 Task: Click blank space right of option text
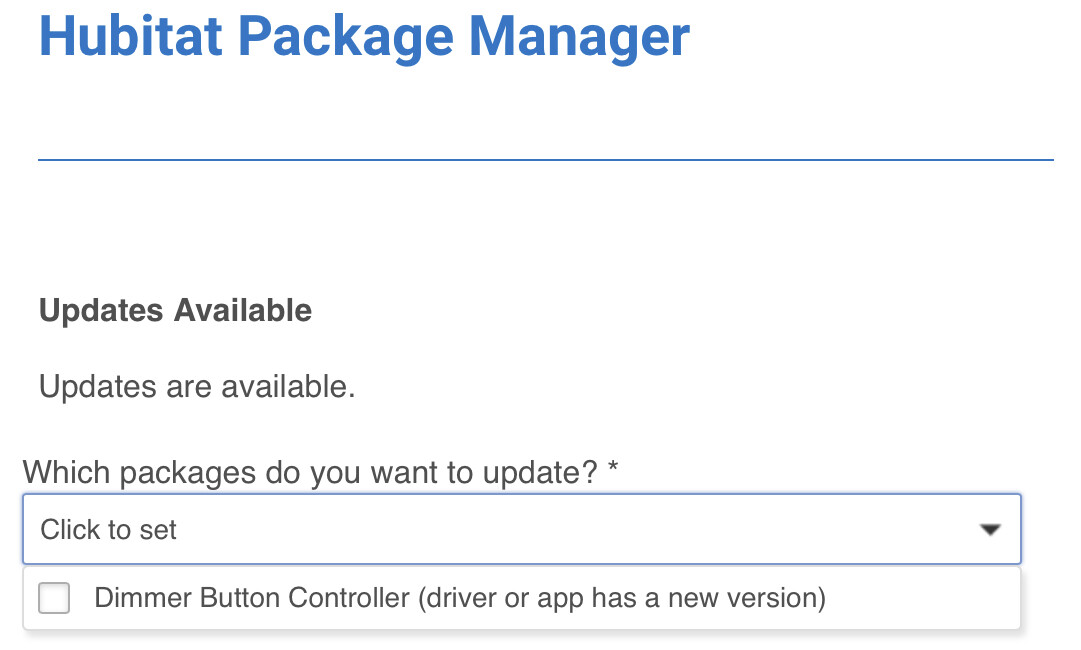coord(920,598)
